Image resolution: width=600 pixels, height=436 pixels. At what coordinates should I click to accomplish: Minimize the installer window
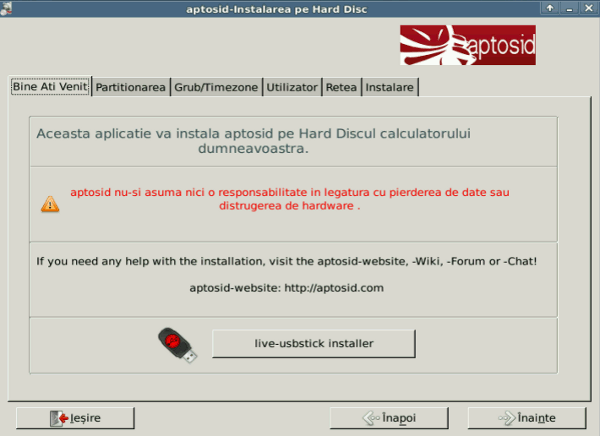coord(569,8)
